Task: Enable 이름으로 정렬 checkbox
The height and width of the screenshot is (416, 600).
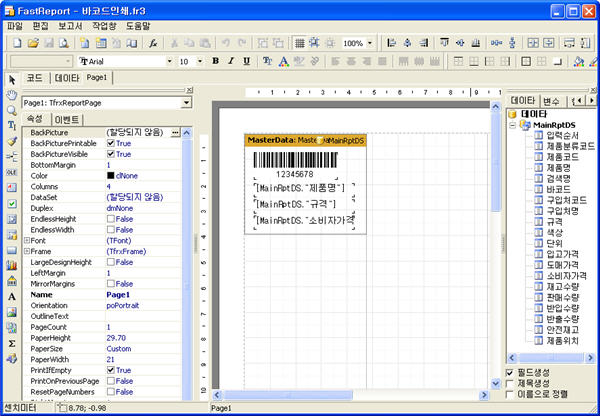Action: coord(510,394)
